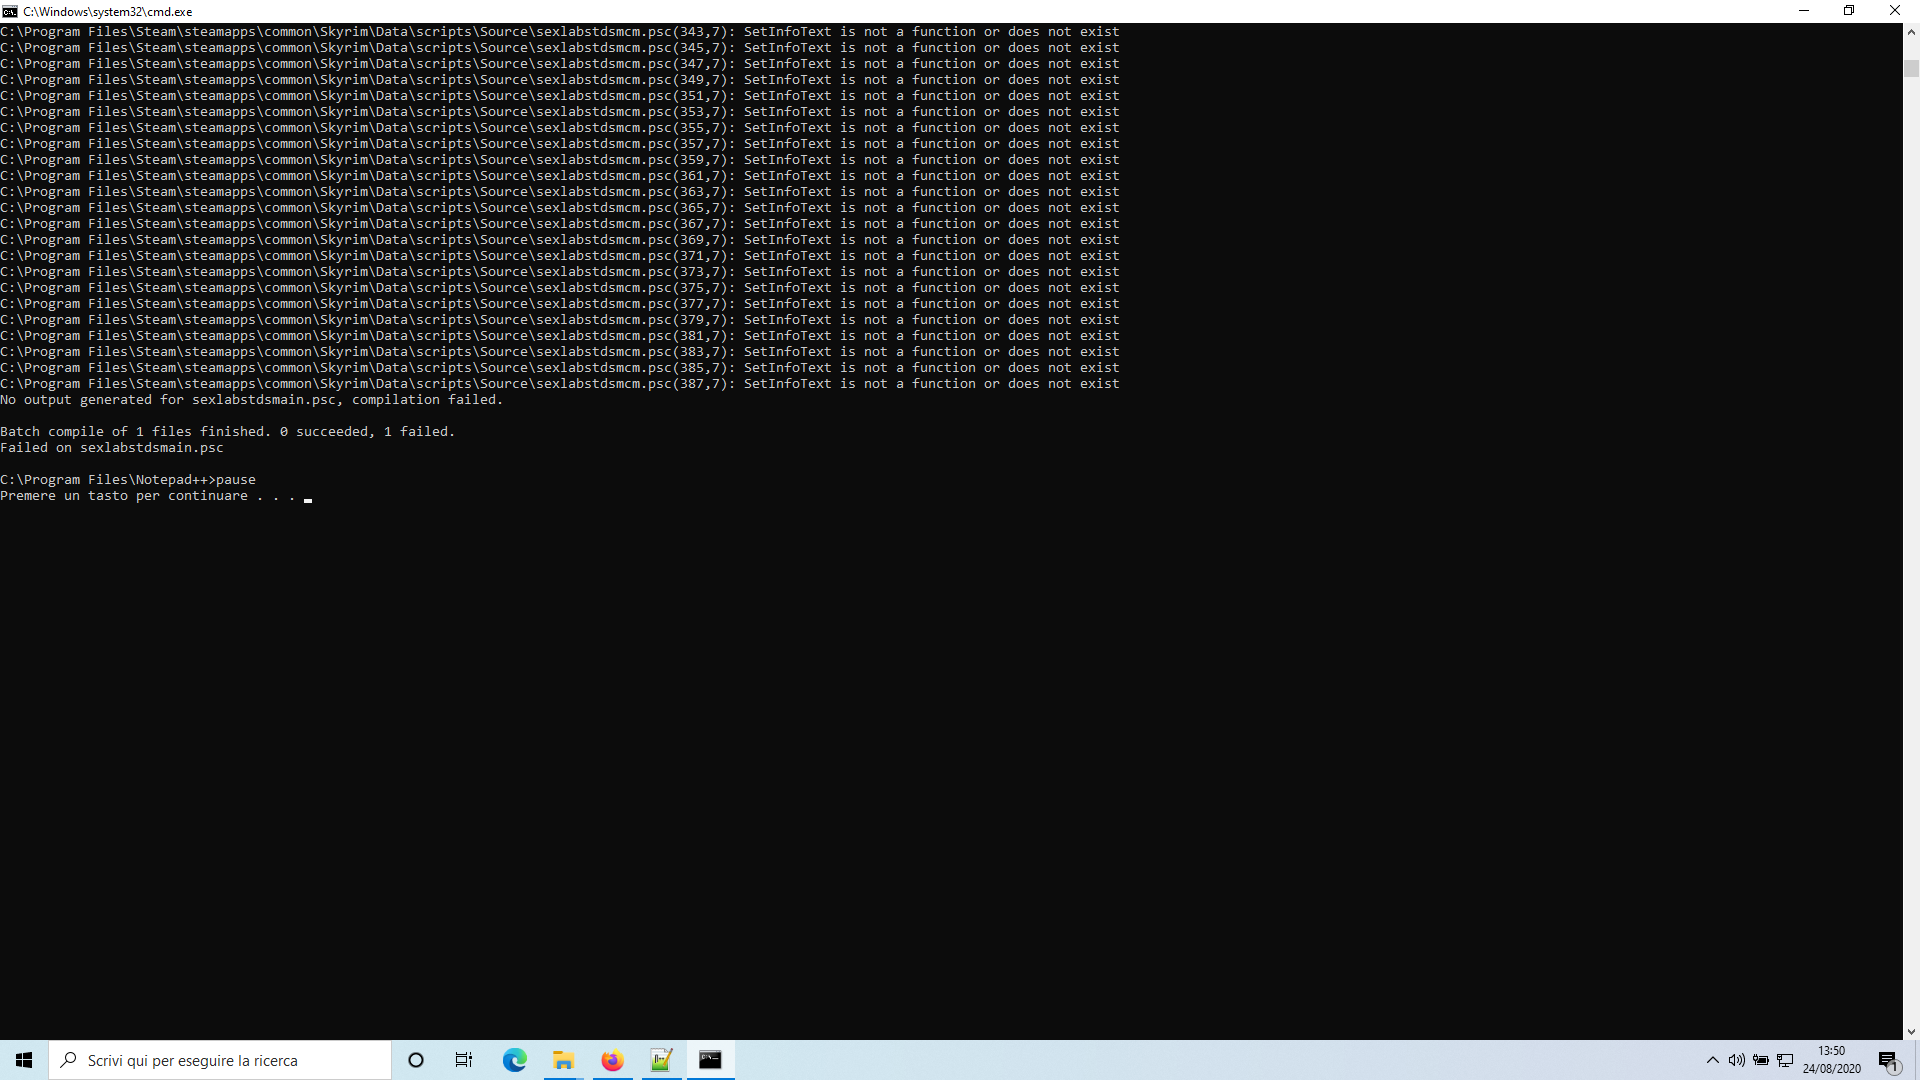Click the command prompt taskbar icon
The image size is (1920, 1080).
click(710, 1060)
